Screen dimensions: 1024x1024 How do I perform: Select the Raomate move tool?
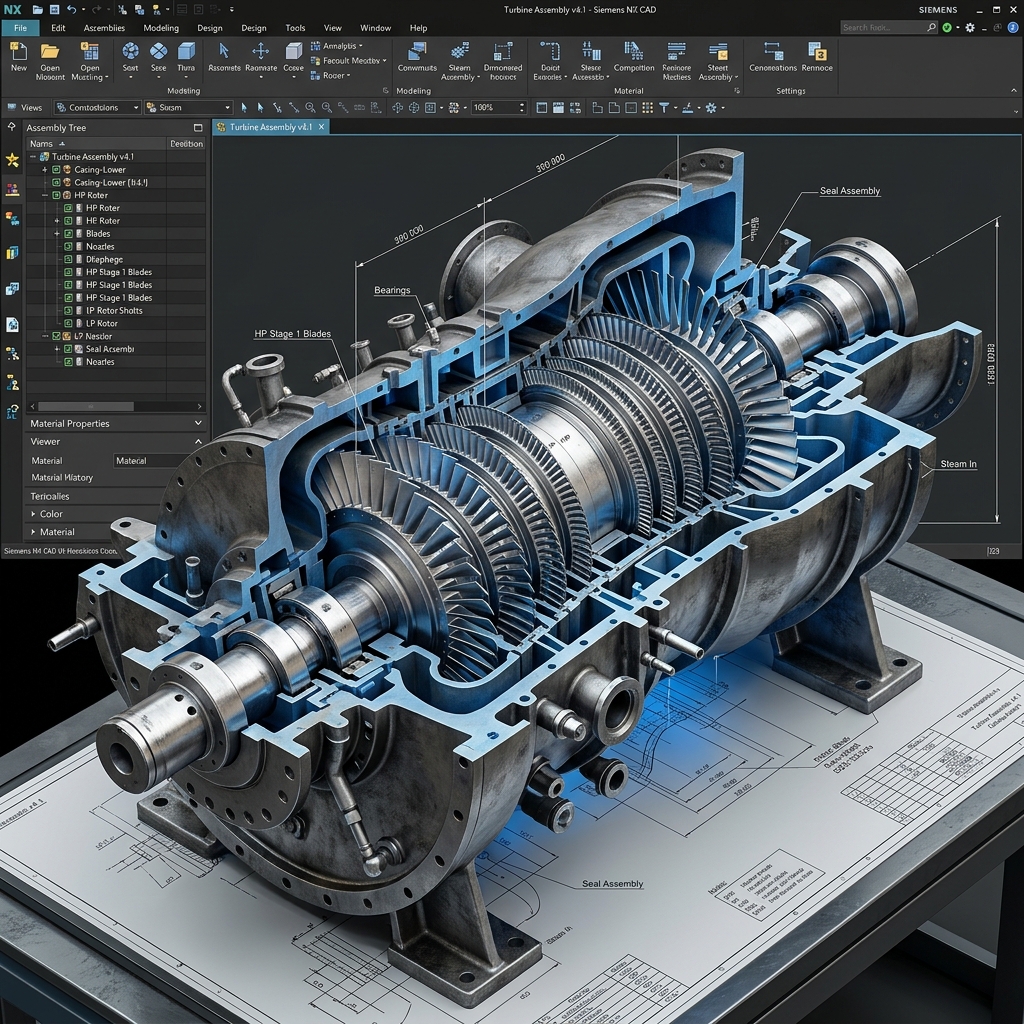(261, 51)
